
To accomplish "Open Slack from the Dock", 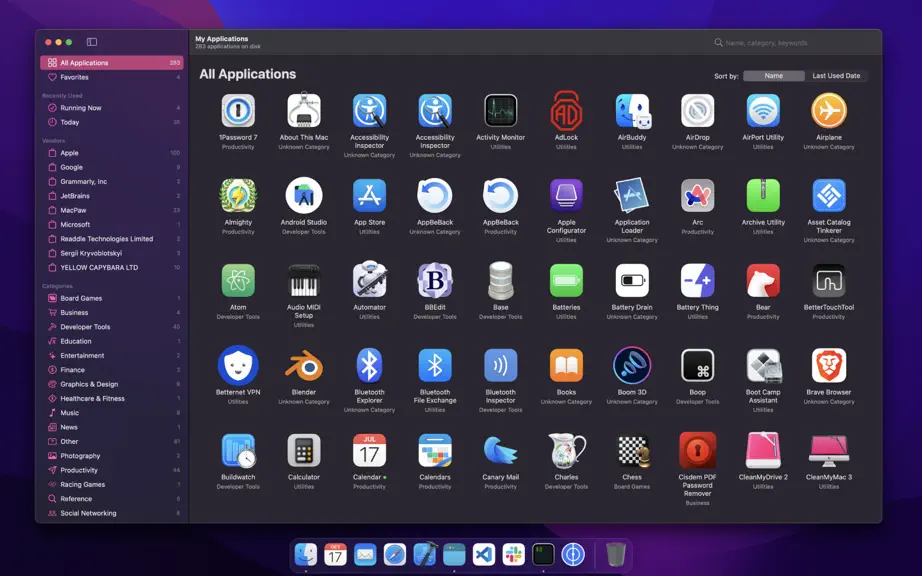I will 513,554.
